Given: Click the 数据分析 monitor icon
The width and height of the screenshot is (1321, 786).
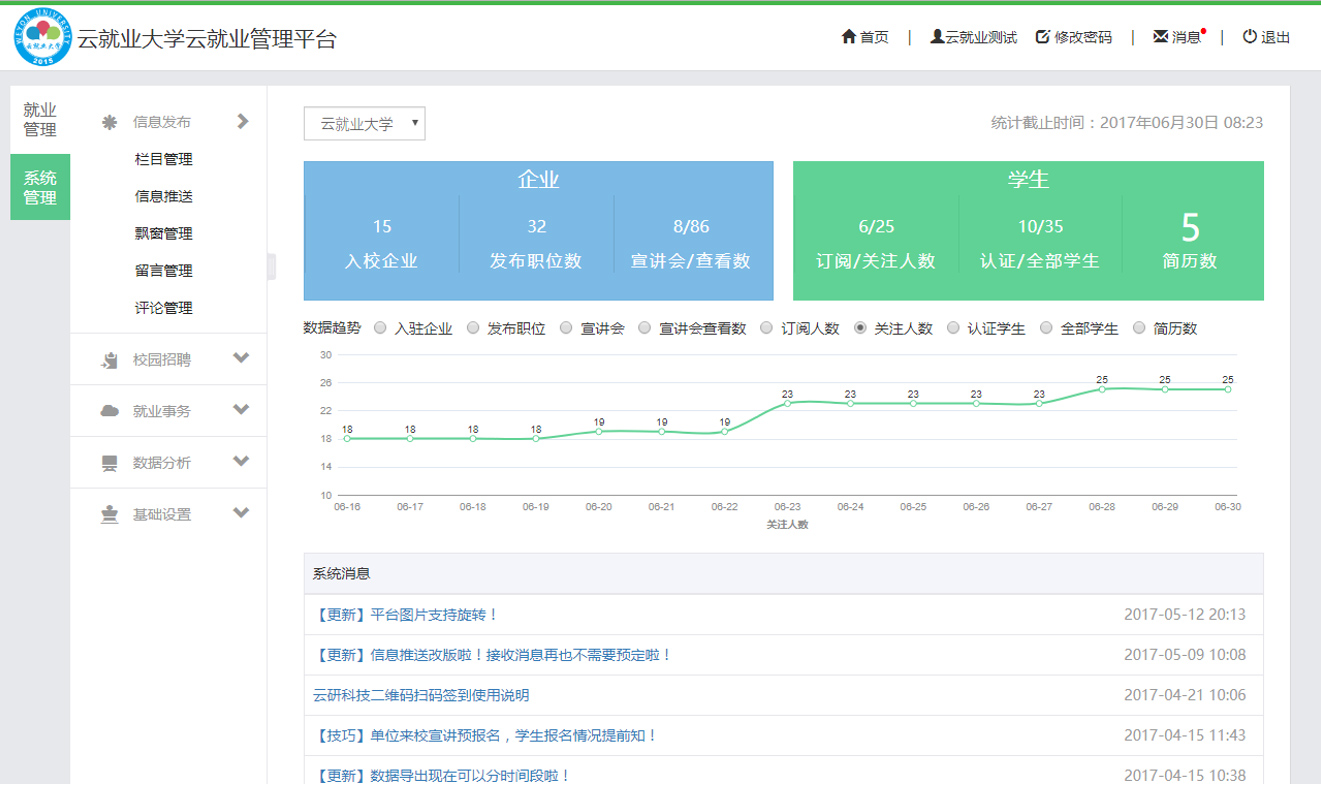Looking at the screenshot, I should pyautogui.click(x=110, y=462).
